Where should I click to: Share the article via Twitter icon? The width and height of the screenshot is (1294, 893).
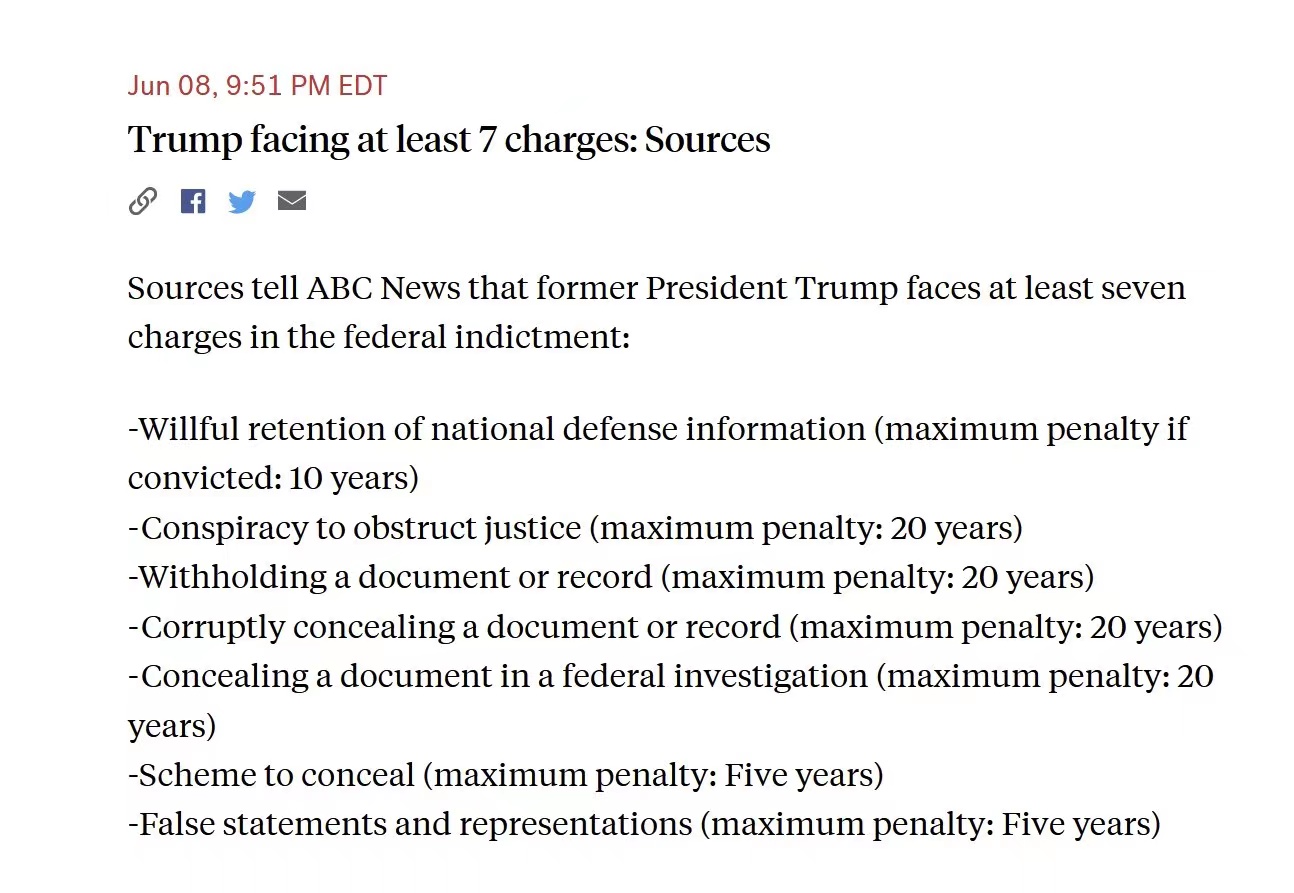(242, 202)
